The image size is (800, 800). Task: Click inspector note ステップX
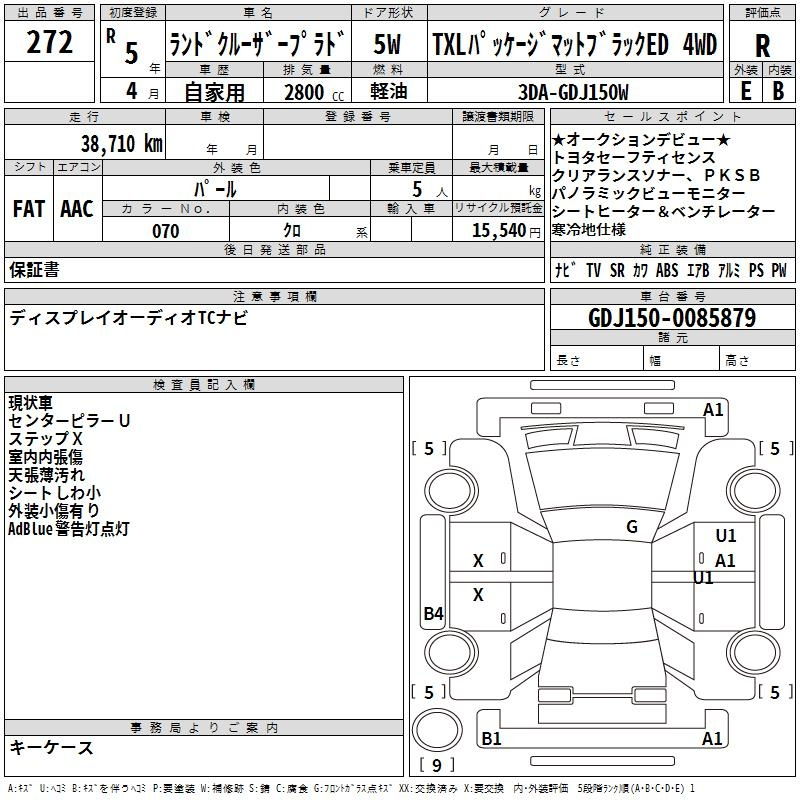tap(45, 439)
